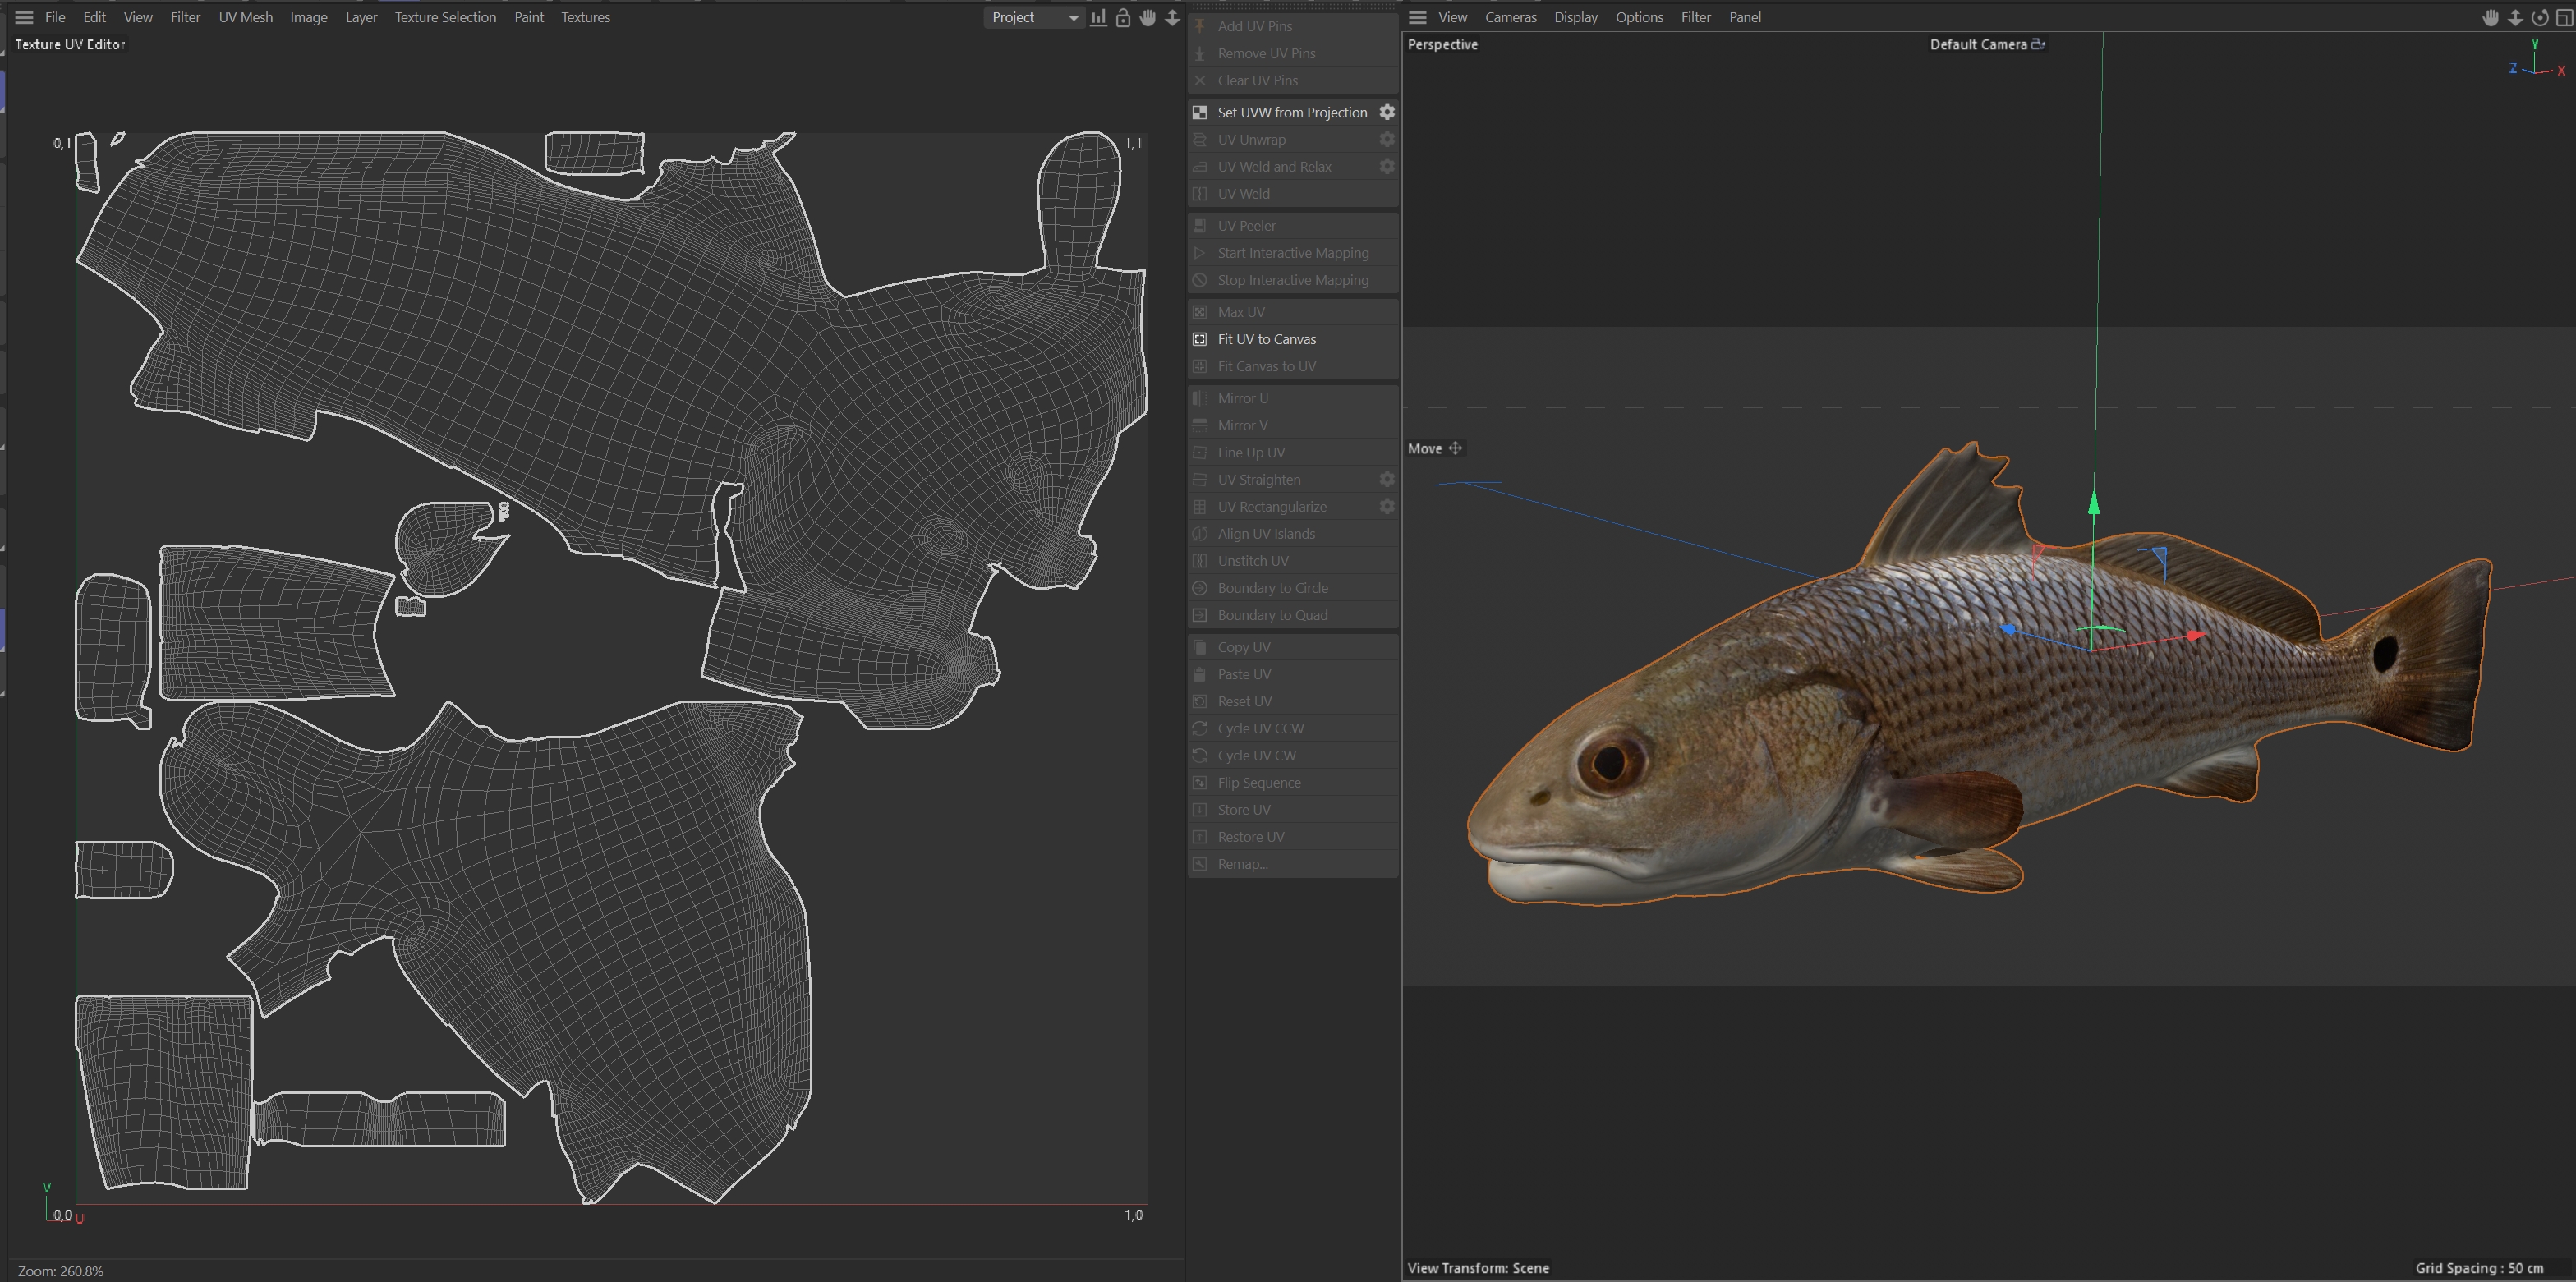Open the Project dropdown
Viewport: 2576px width, 1282px height.
point(1033,17)
